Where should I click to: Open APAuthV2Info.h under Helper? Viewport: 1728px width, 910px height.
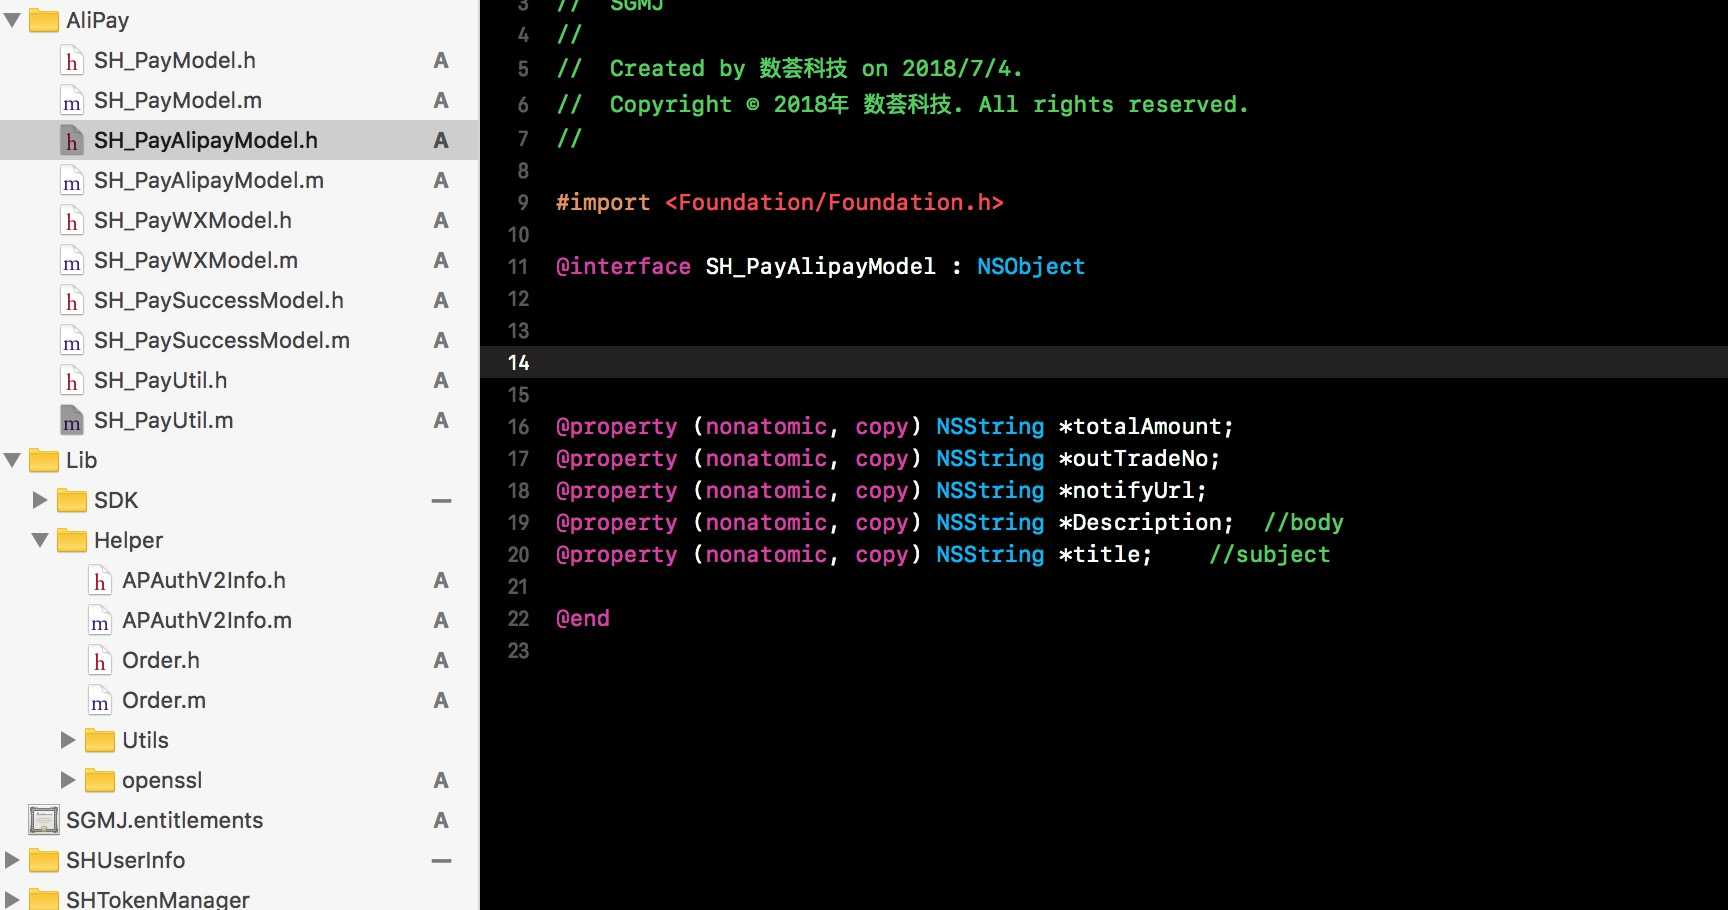[204, 580]
